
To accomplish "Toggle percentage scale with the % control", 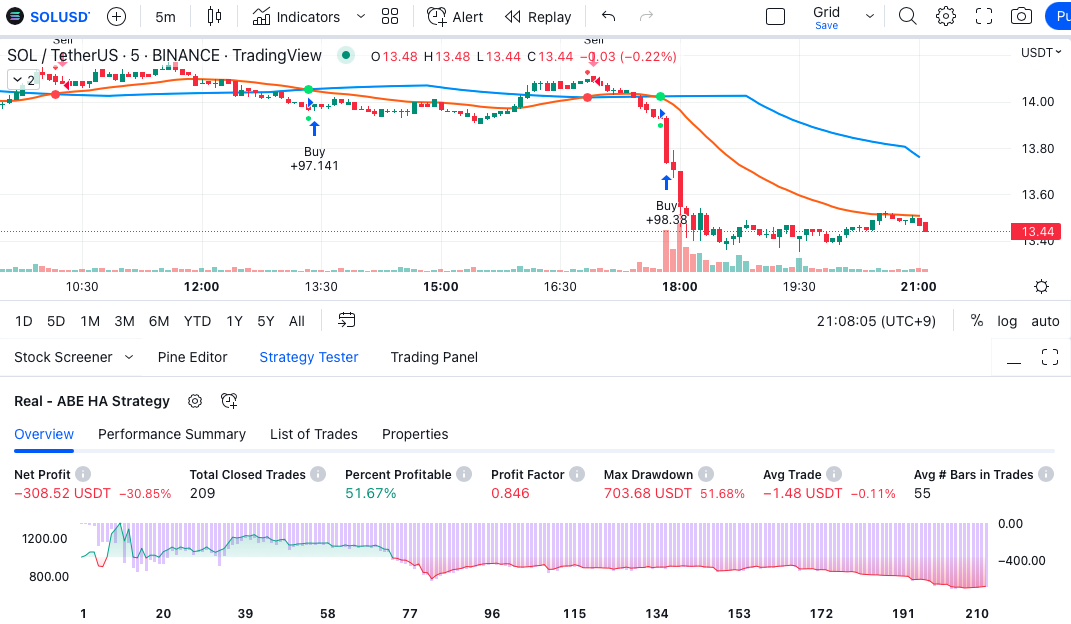I will click(x=977, y=321).
